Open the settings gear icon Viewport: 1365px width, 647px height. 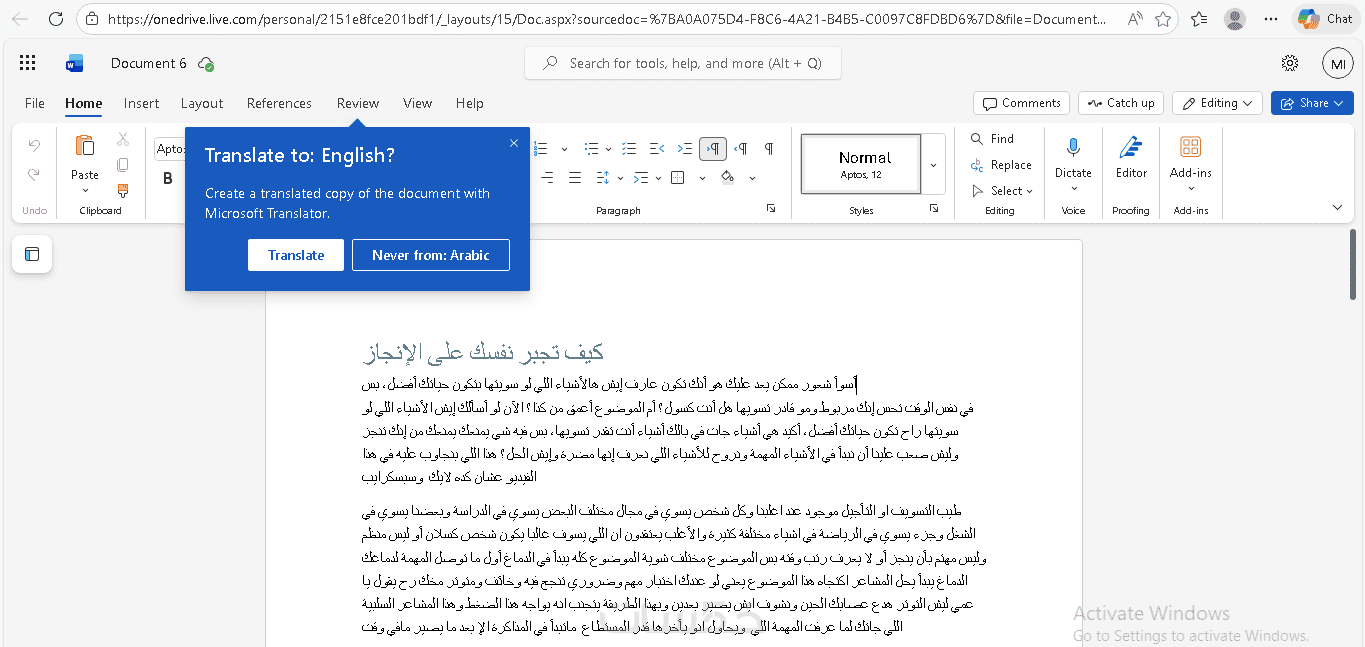(1290, 63)
